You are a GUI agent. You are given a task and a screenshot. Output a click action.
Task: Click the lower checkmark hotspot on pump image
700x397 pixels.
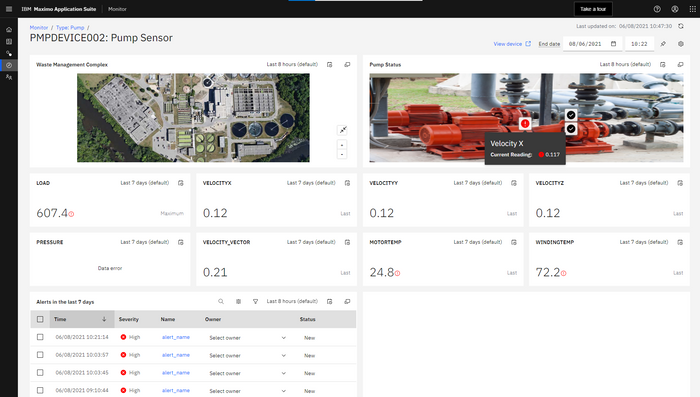click(x=571, y=129)
